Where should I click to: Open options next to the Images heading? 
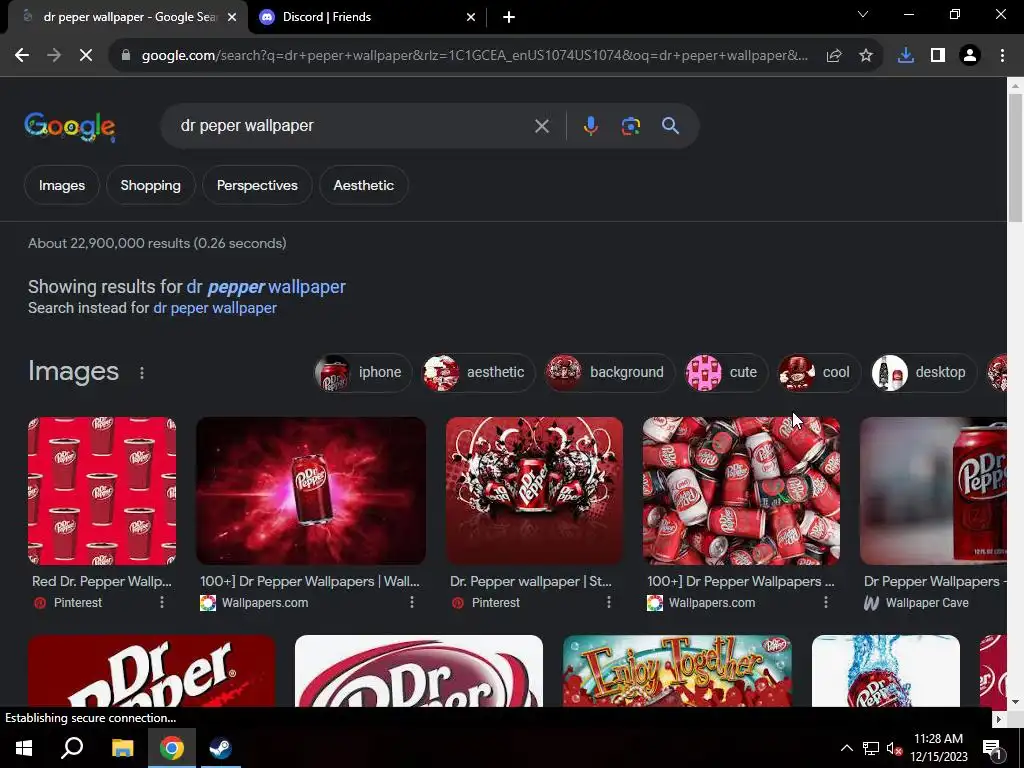tap(142, 373)
